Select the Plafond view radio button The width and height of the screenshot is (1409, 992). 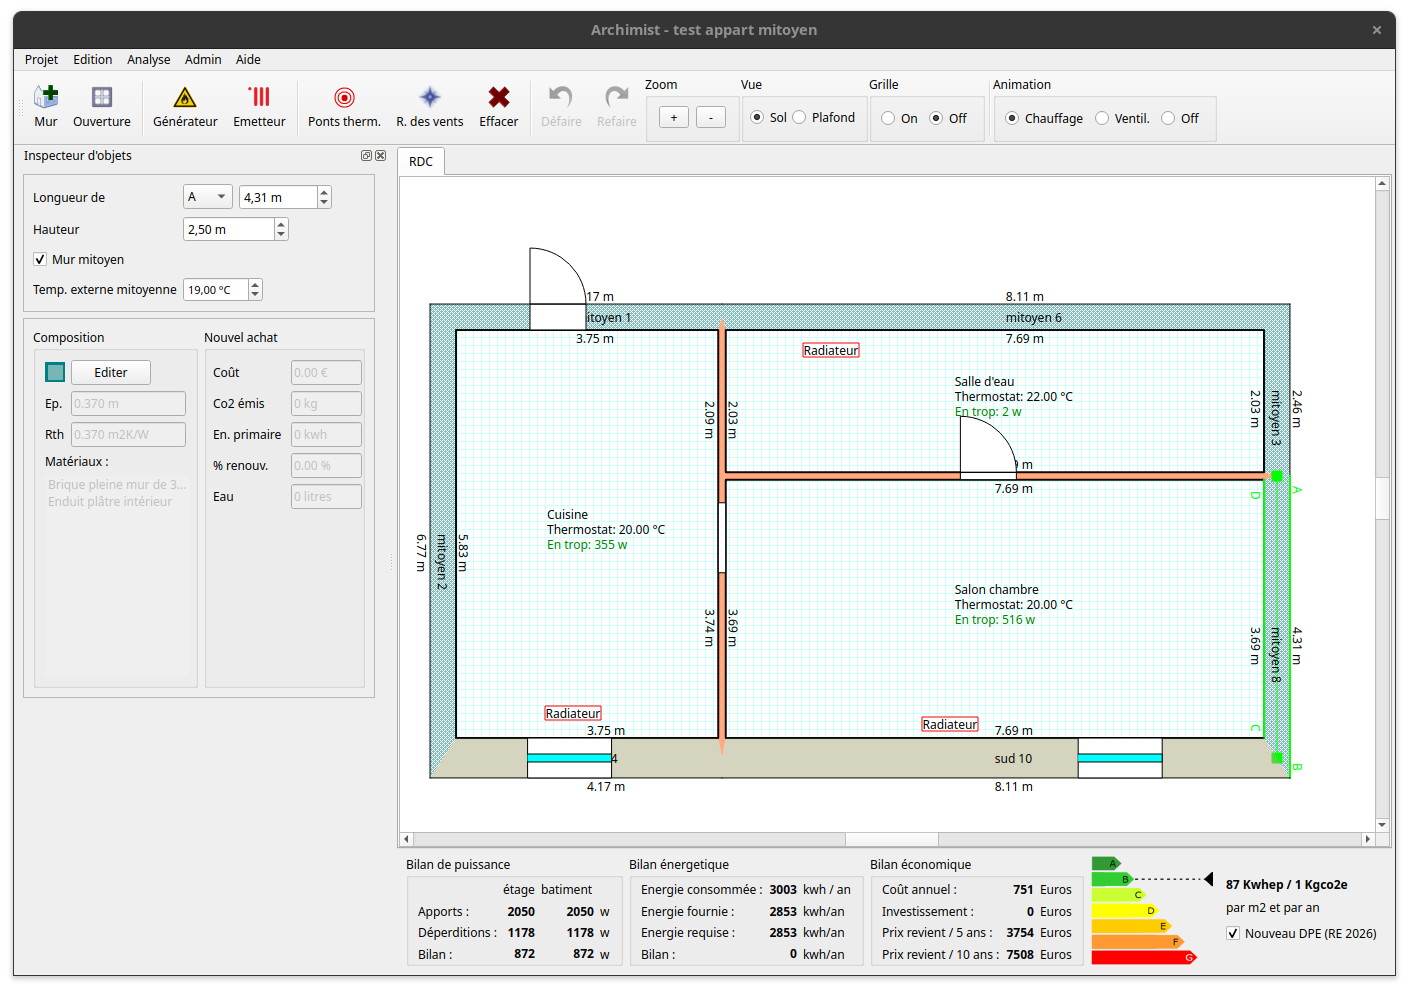(800, 118)
